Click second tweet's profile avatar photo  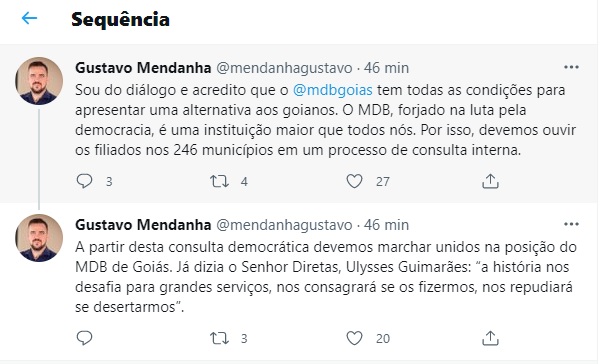pos(39,238)
